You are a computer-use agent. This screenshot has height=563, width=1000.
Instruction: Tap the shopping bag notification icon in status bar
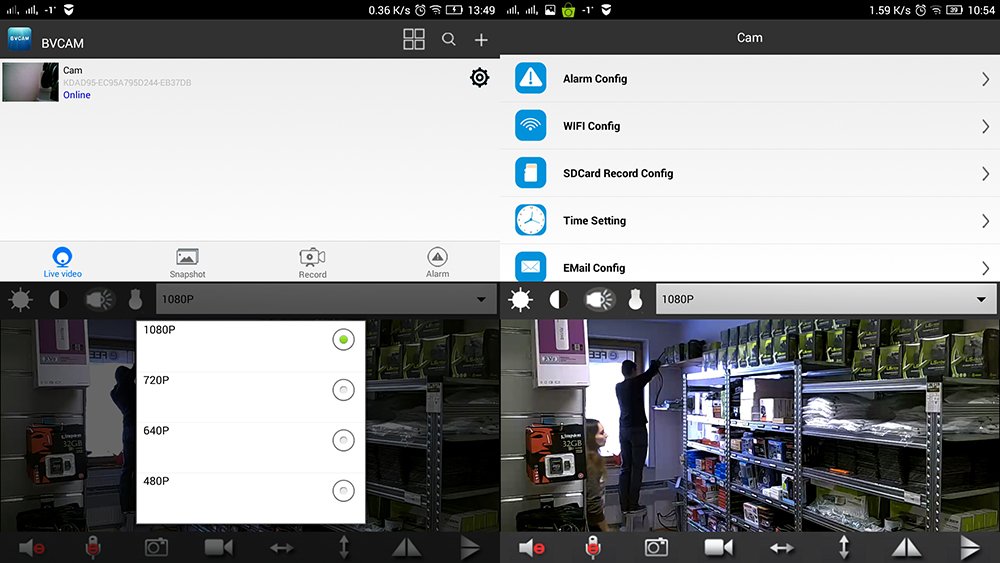[568, 10]
